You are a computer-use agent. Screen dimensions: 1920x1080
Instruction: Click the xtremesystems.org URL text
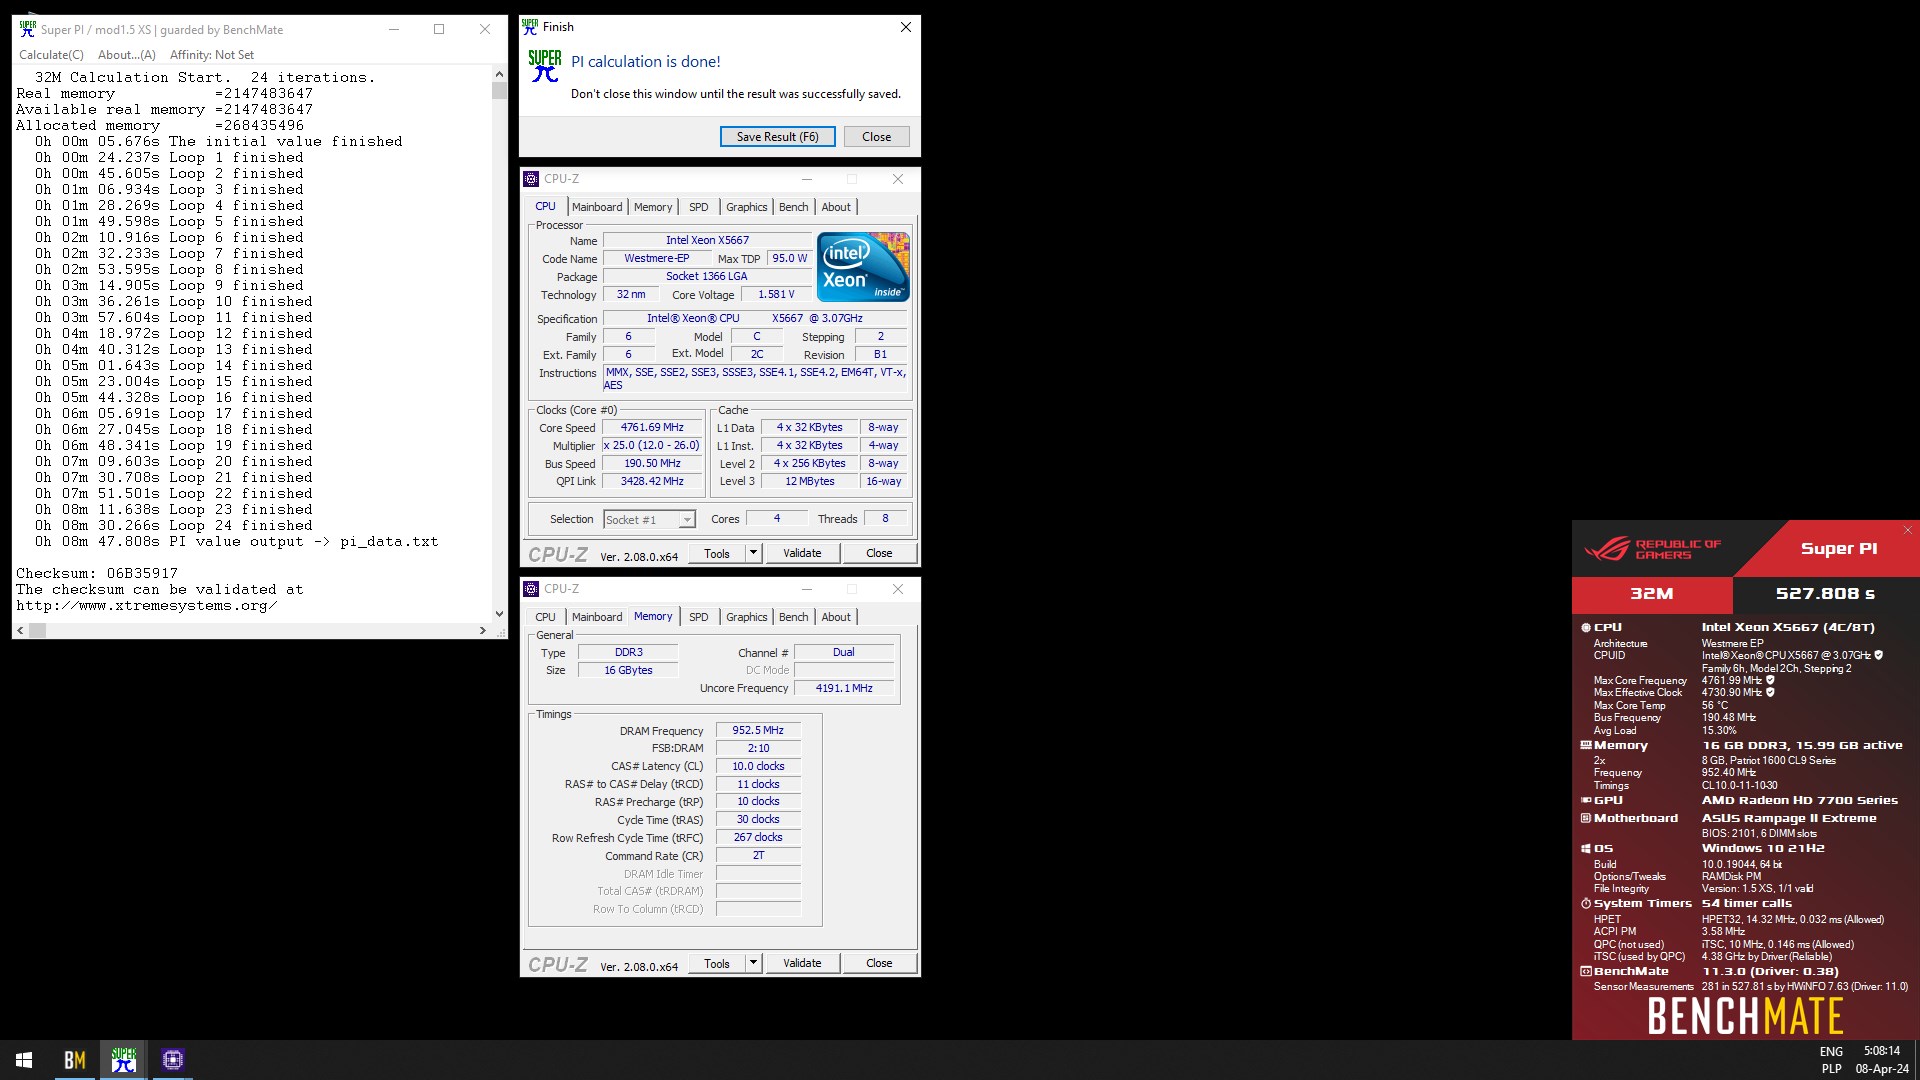(x=146, y=606)
